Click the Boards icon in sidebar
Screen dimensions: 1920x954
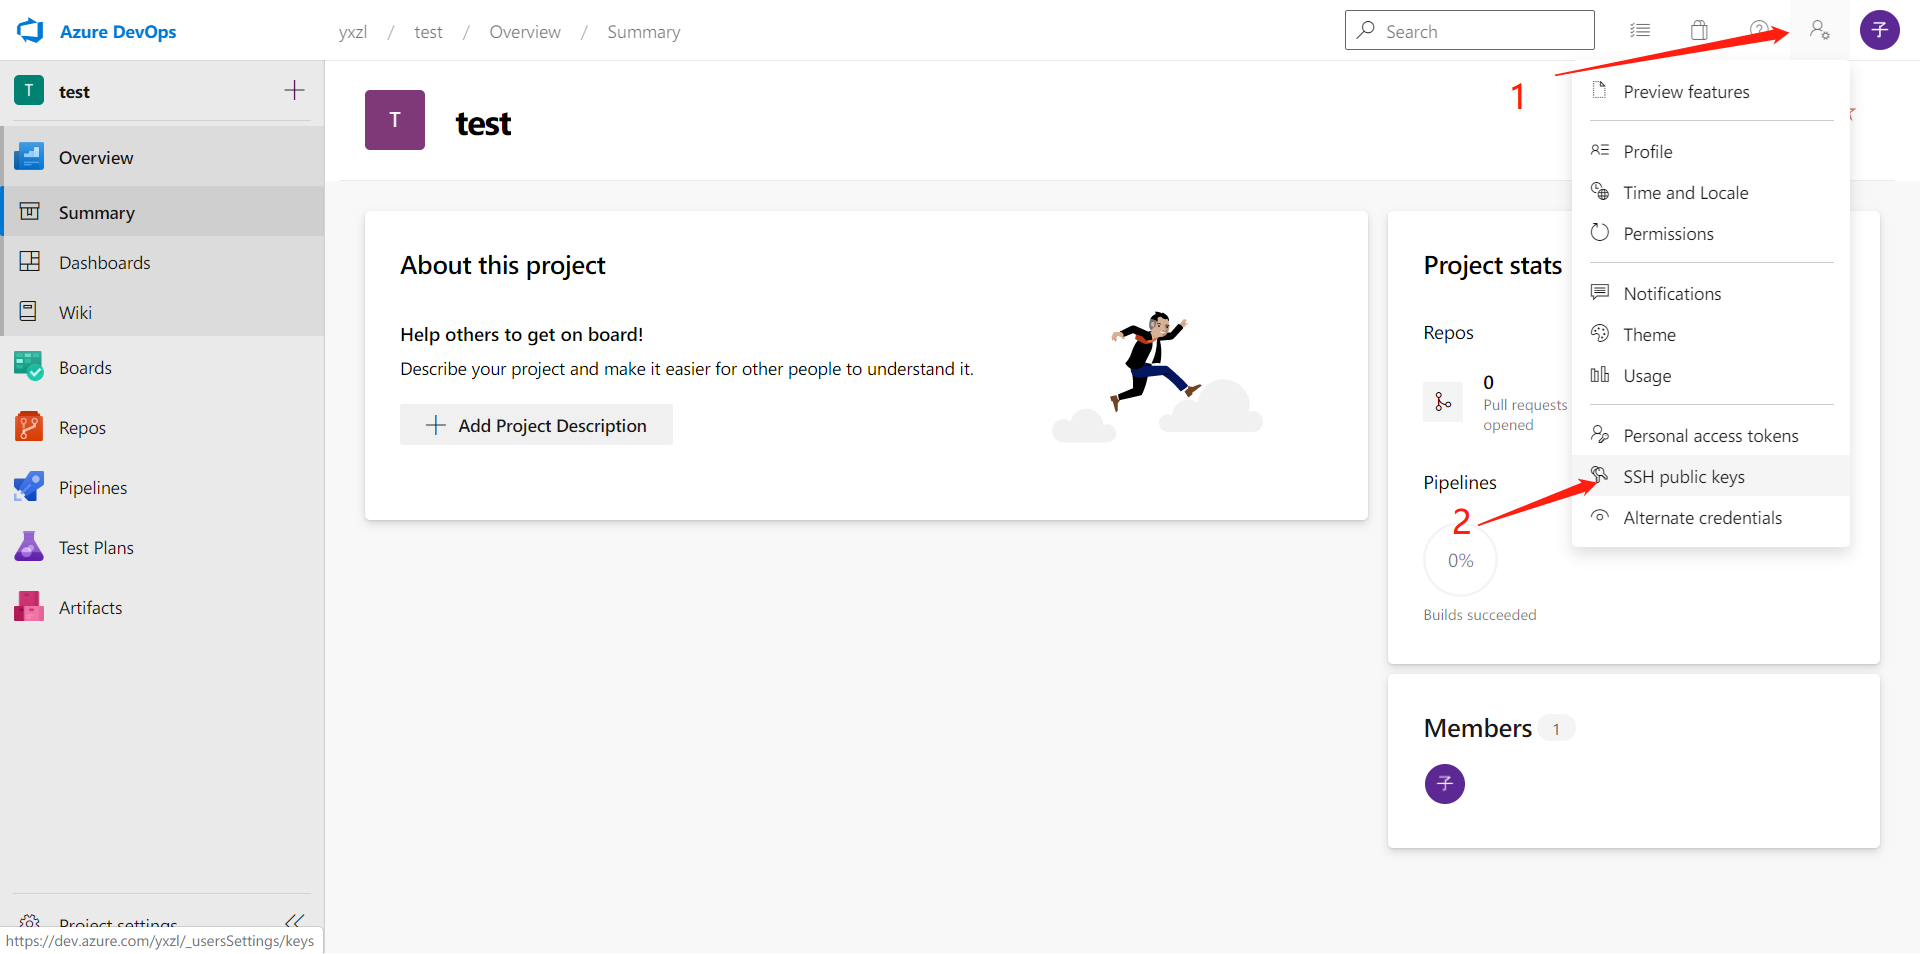coord(29,367)
